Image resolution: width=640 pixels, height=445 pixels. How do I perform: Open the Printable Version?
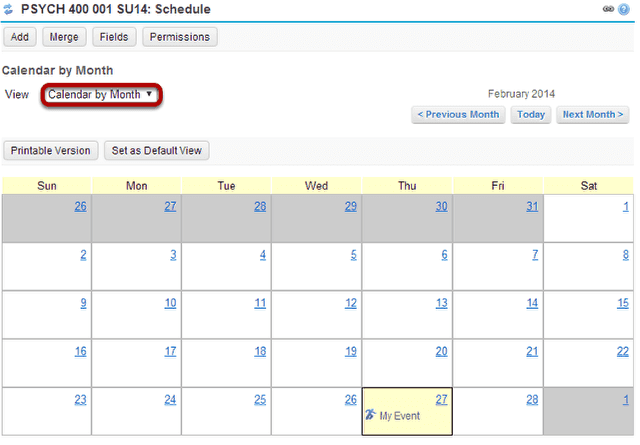(x=51, y=151)
